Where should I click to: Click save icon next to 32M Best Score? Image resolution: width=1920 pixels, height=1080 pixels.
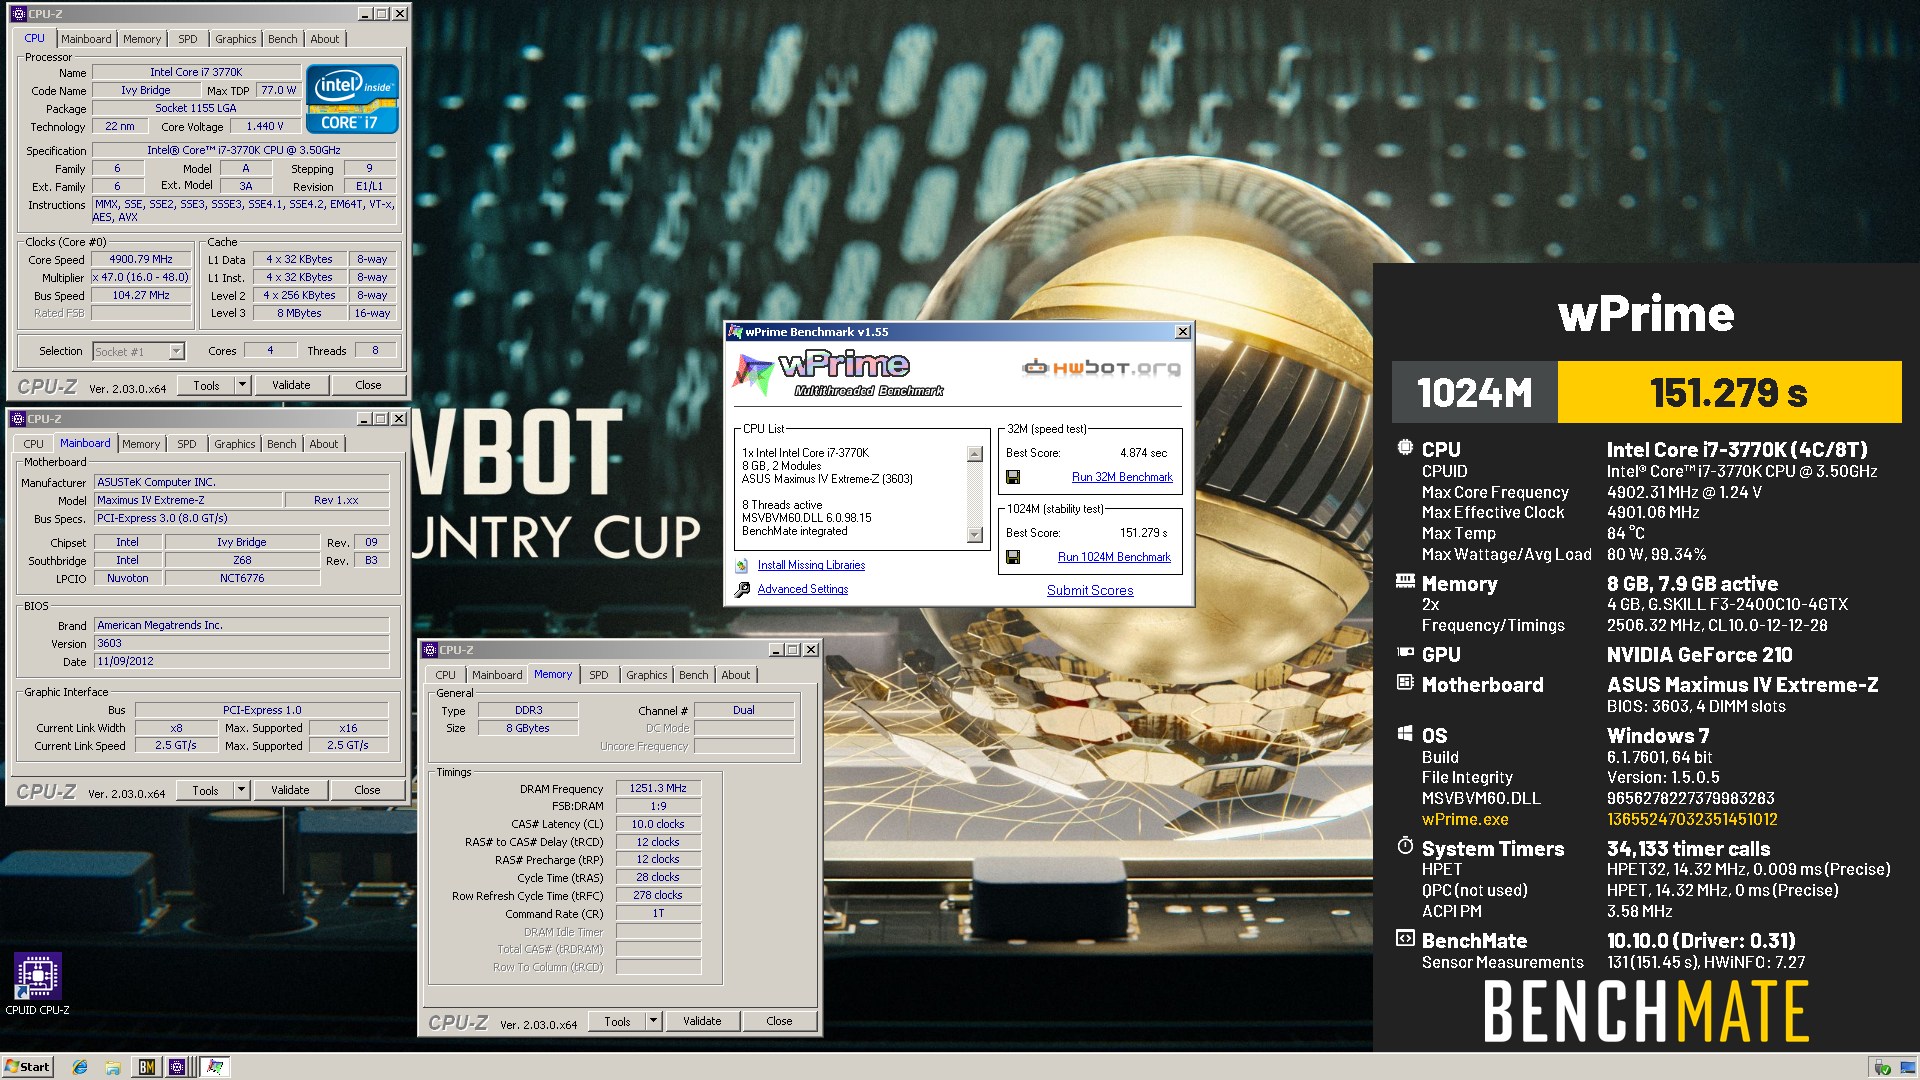[1013, 477]
